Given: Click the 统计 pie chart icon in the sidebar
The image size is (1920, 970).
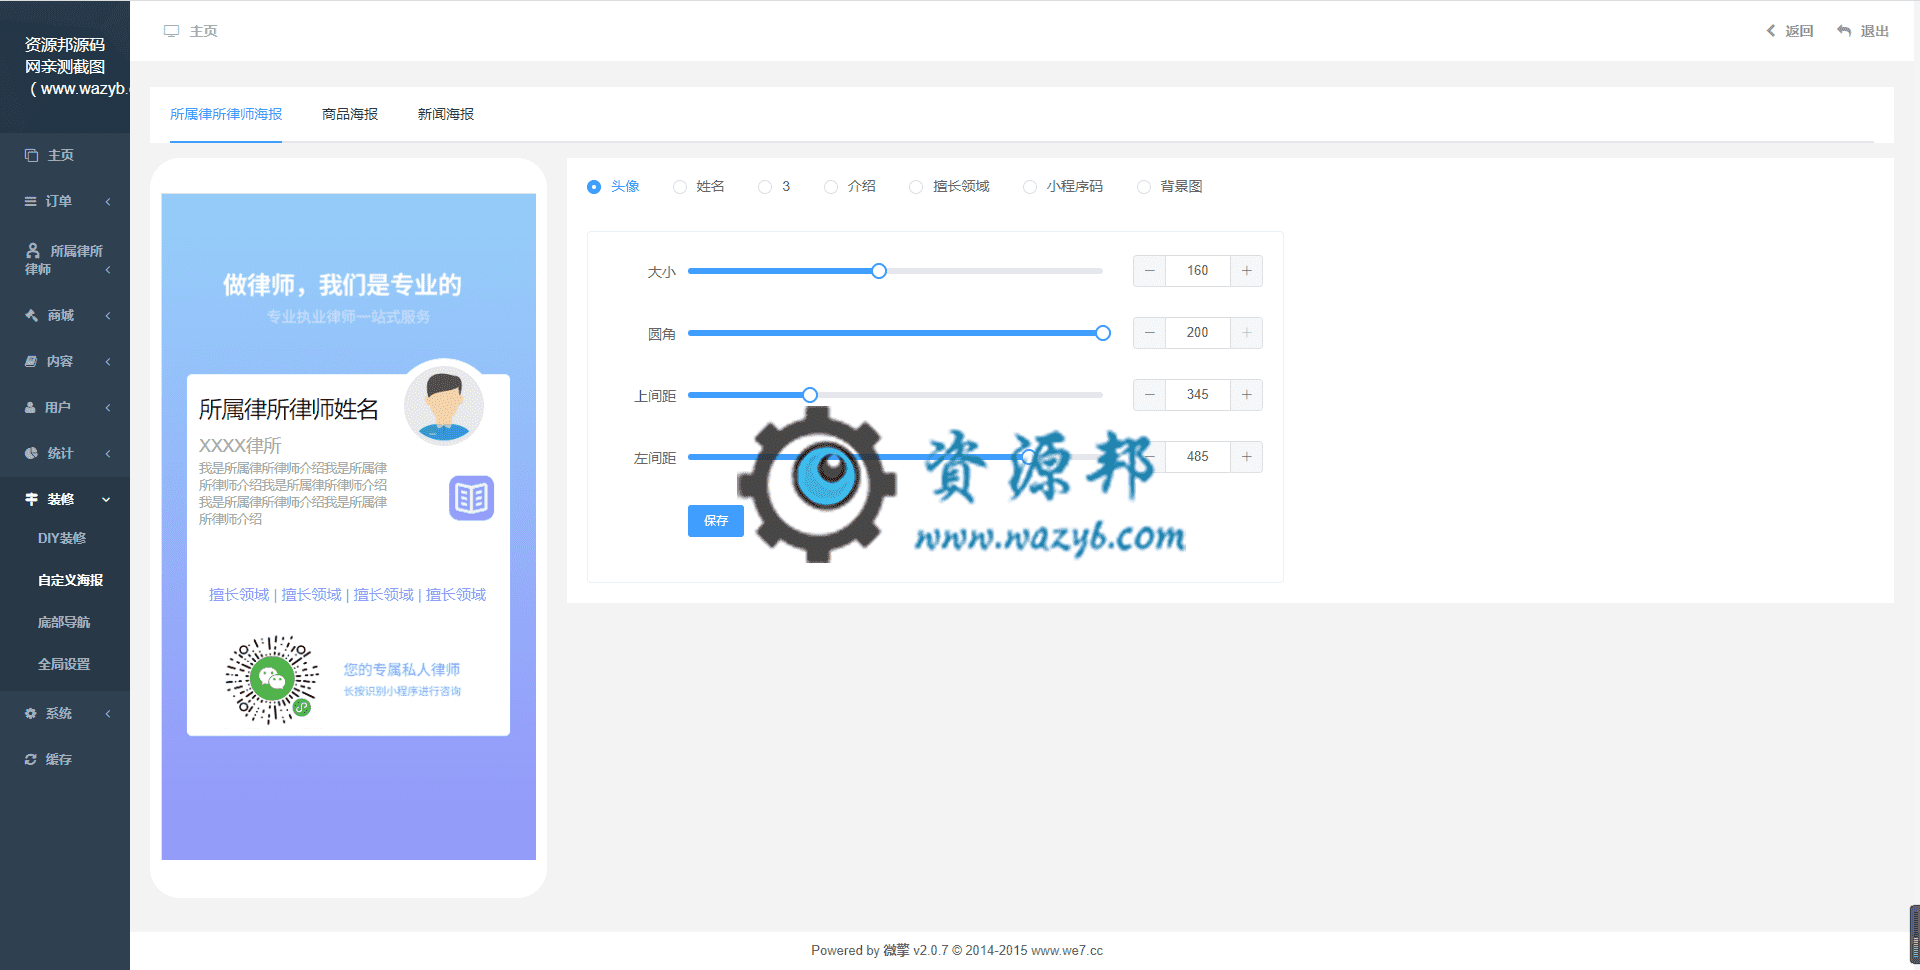Looking at the screenshot, I should (31, 453).
